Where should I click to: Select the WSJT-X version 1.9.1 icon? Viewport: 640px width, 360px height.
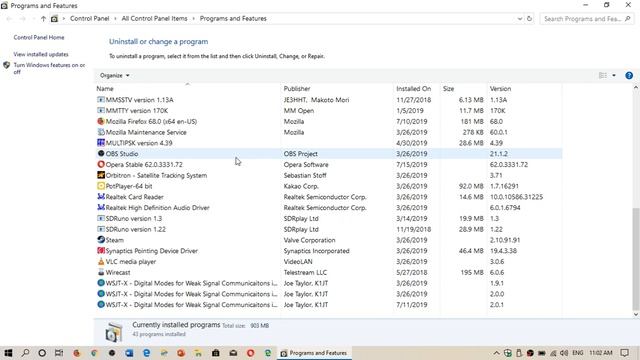click(x=101, y=283)
